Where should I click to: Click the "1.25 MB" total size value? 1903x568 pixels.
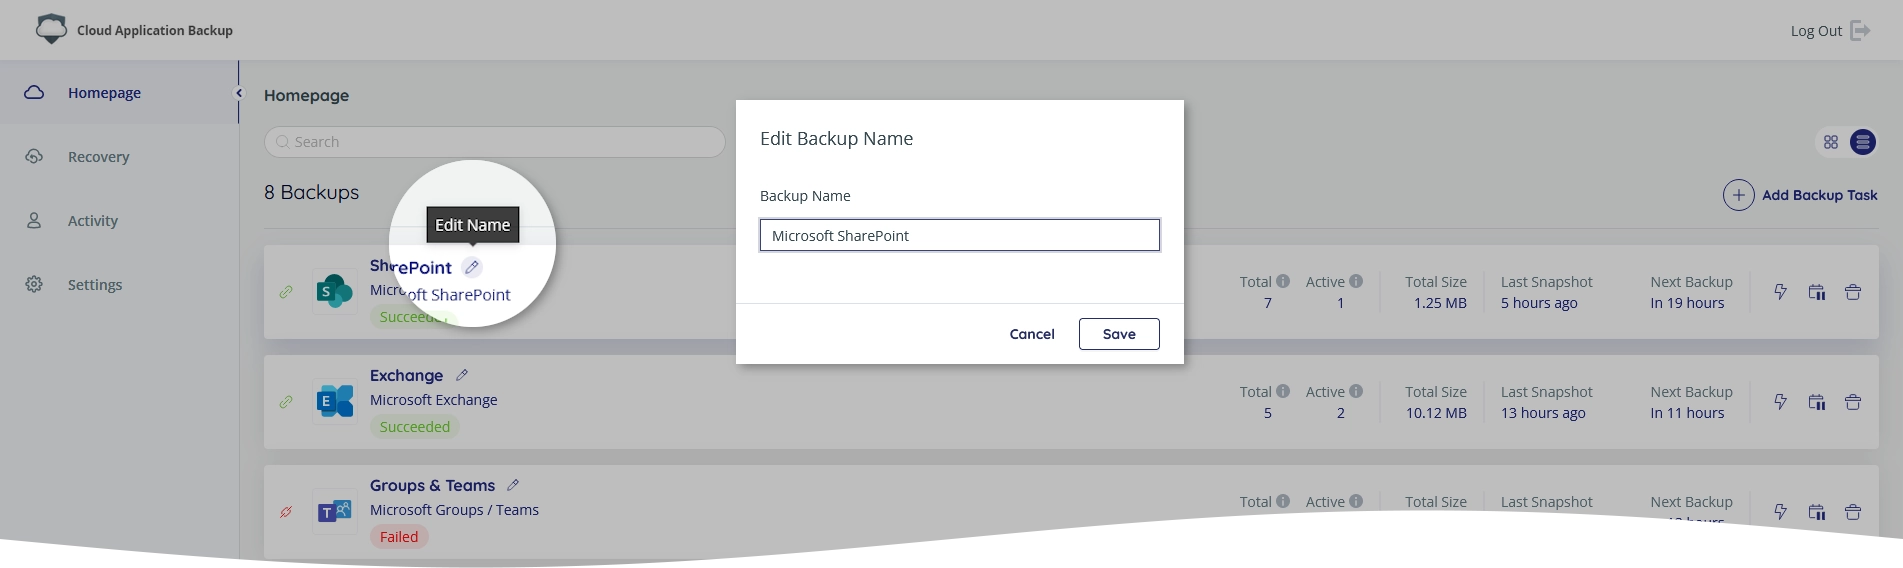point(1440,303)
